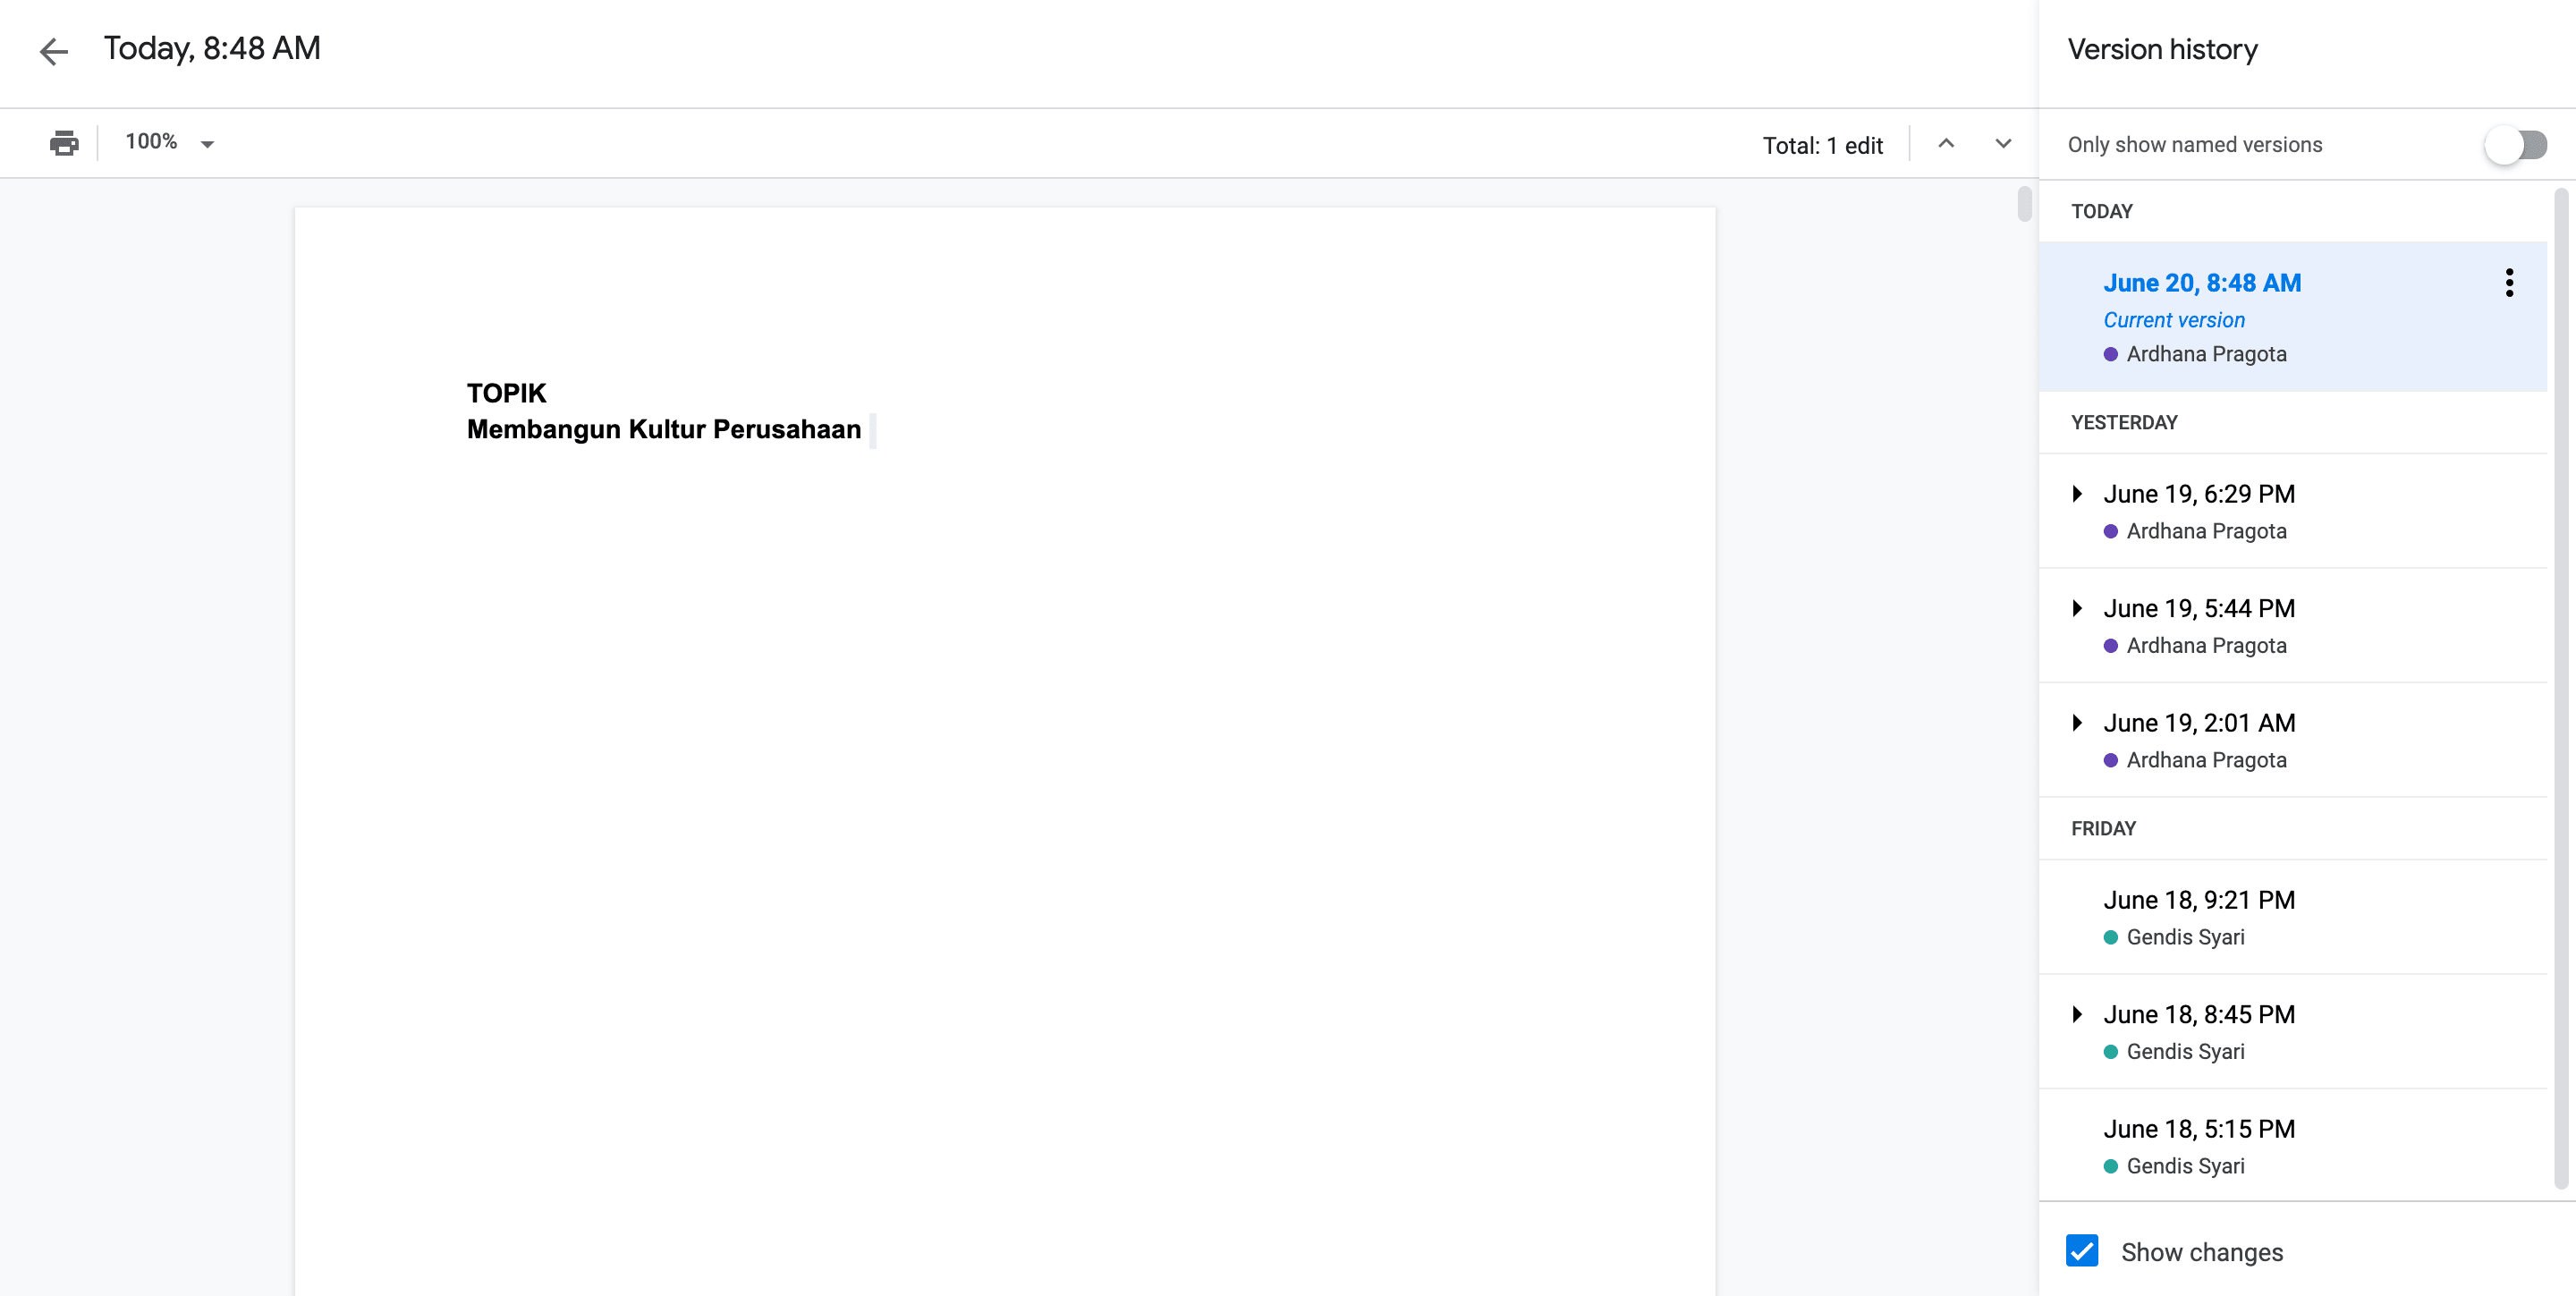Click the document vertical scrollbar thumb
Screen dimensions: 2576x1296
click(2024, 204)
